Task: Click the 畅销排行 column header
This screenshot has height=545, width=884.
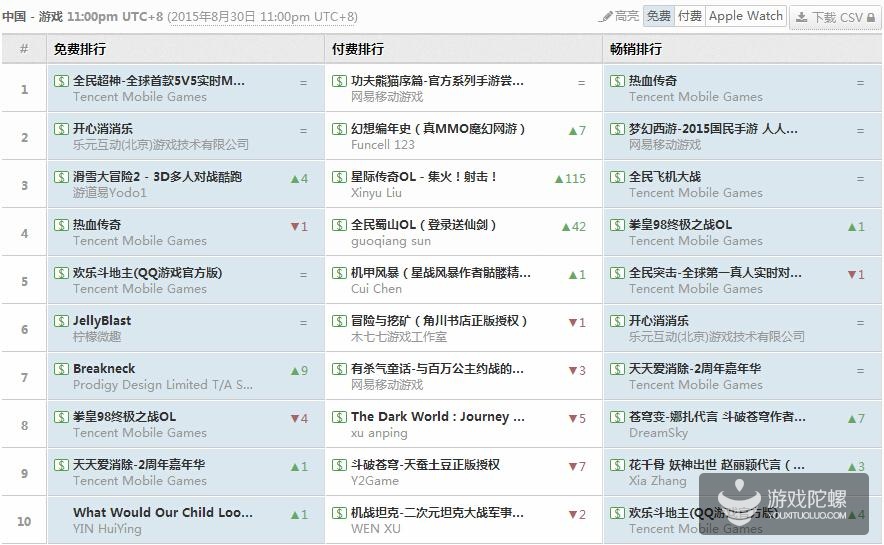Action: [635, 49]
